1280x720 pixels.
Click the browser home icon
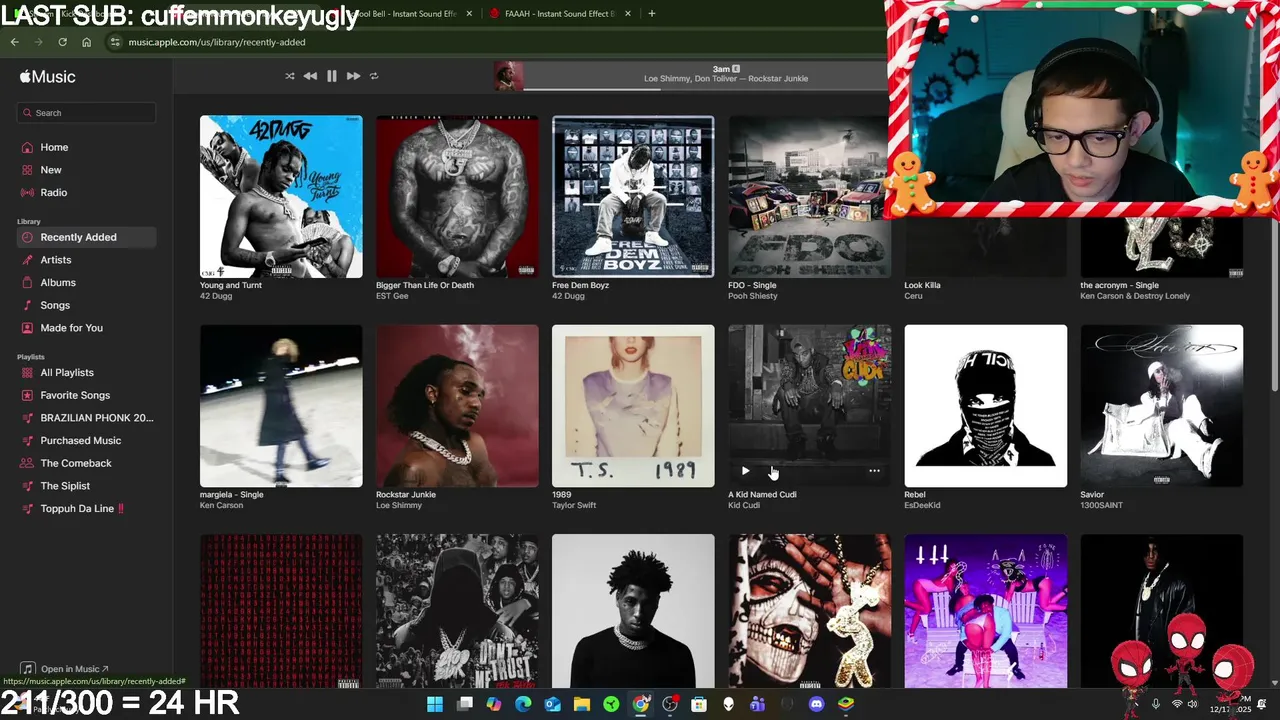(86, 42)
